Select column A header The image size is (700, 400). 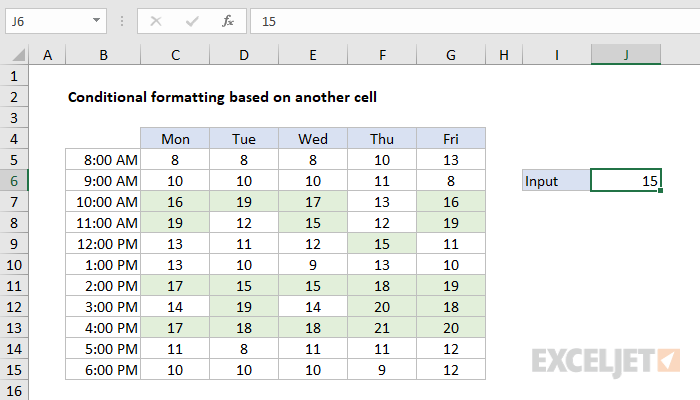coord(47,55)
